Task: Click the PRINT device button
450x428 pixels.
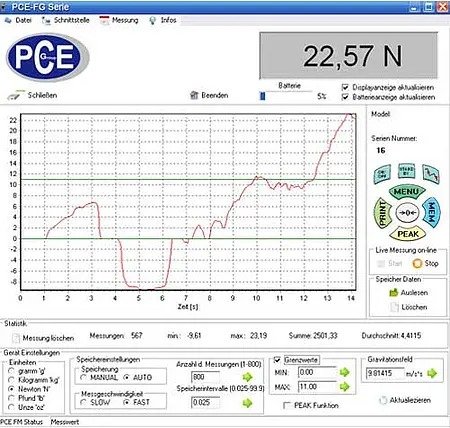Action: [382, 213]
